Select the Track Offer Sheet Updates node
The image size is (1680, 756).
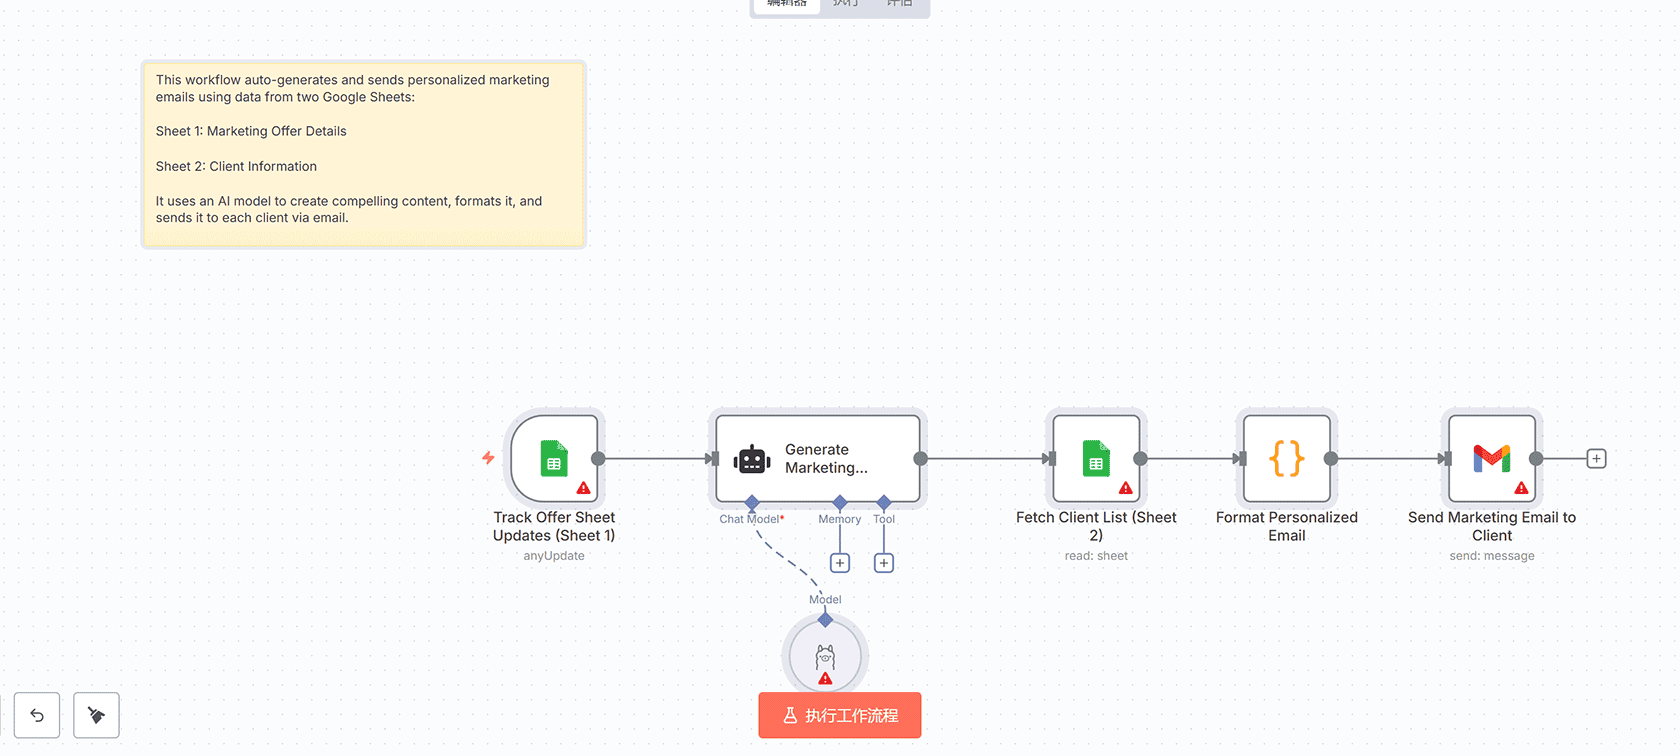pos(554,458)
